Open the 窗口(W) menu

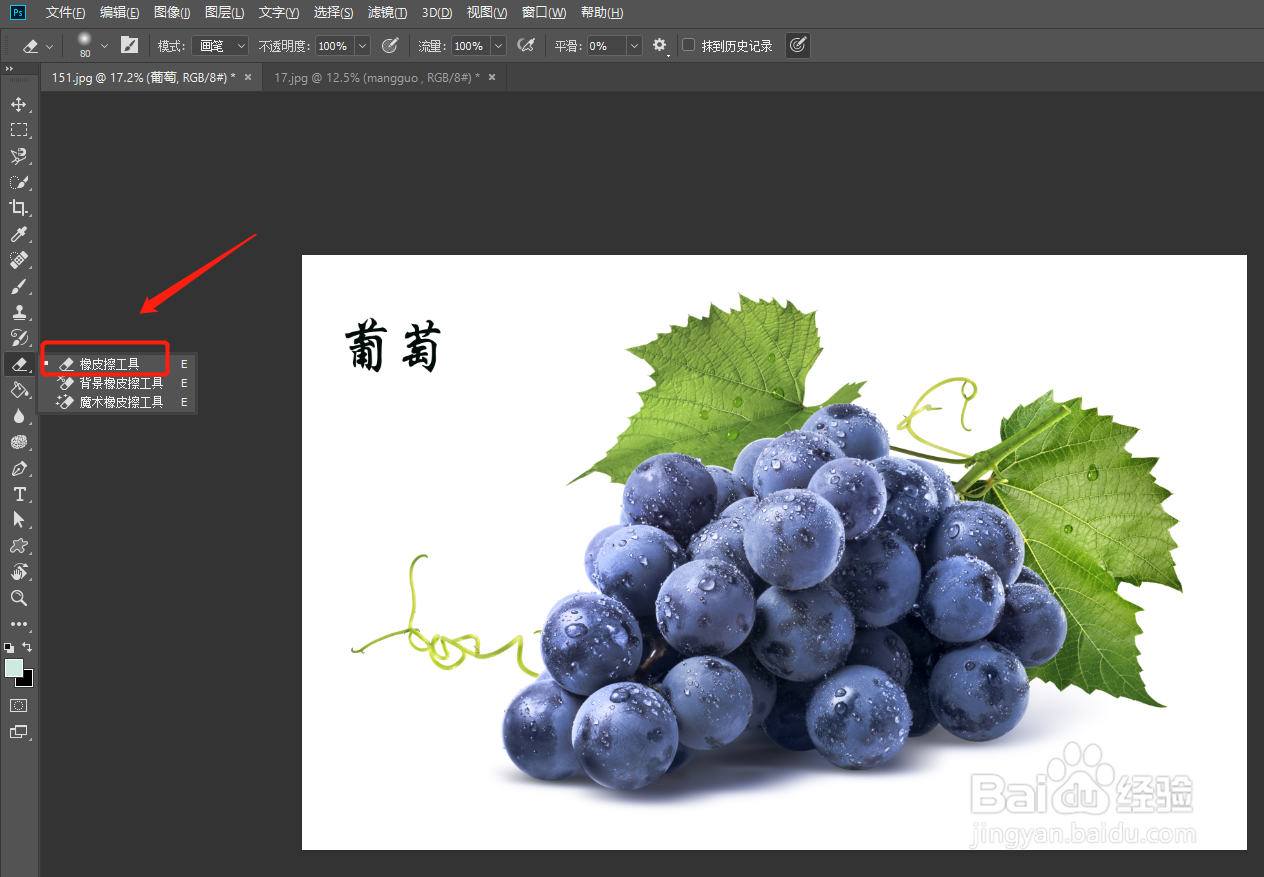[543, 13]
